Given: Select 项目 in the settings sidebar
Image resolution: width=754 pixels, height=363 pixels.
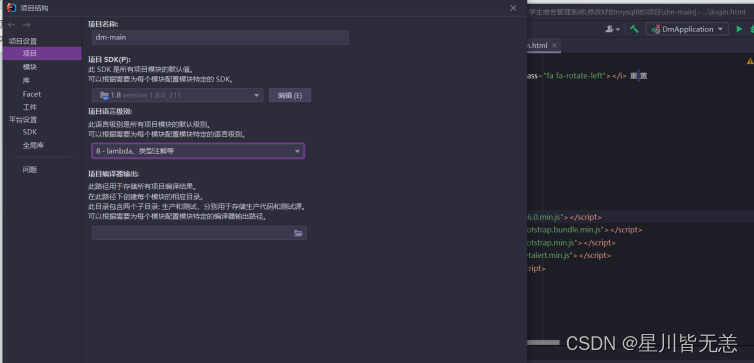Looking at the screenshot, I should 42,53.
